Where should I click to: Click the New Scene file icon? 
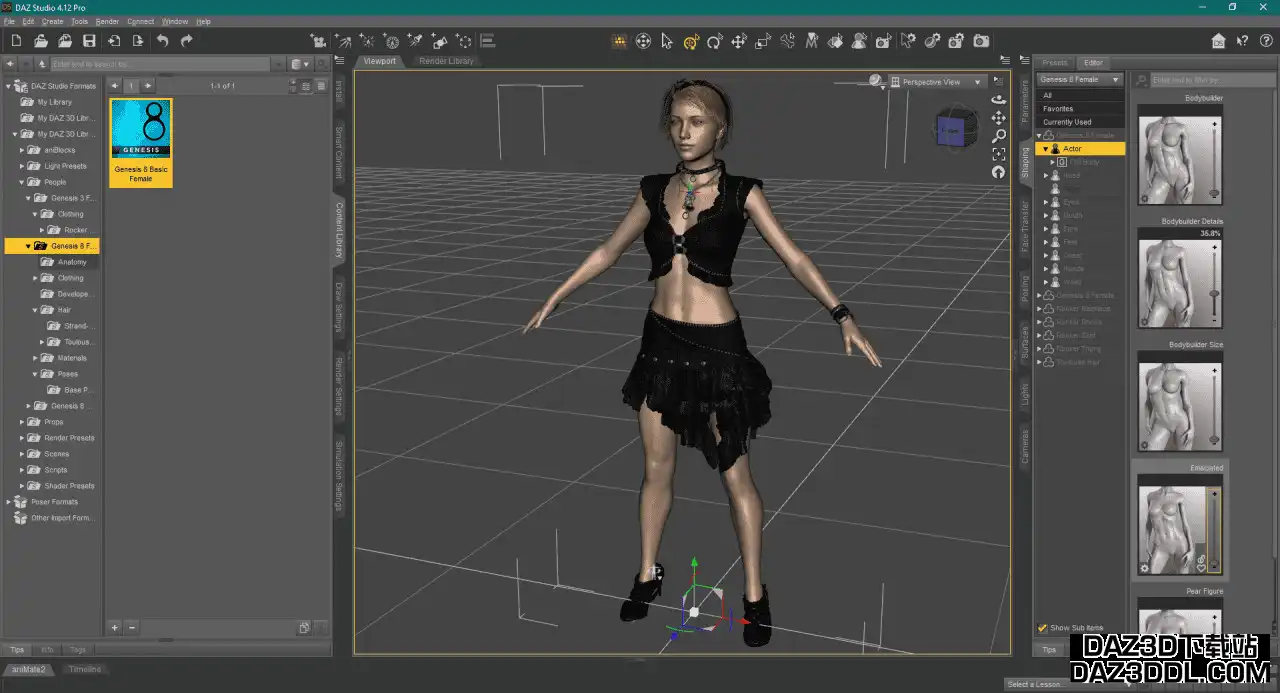[17, 41]
